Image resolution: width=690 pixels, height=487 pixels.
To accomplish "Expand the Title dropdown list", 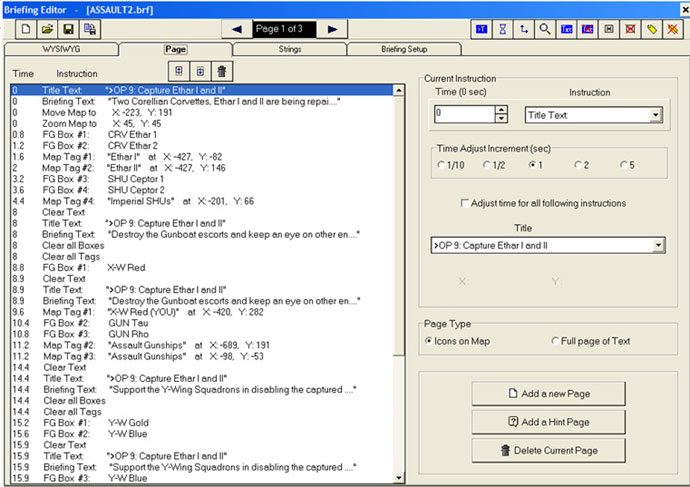I will click(658, 245).
